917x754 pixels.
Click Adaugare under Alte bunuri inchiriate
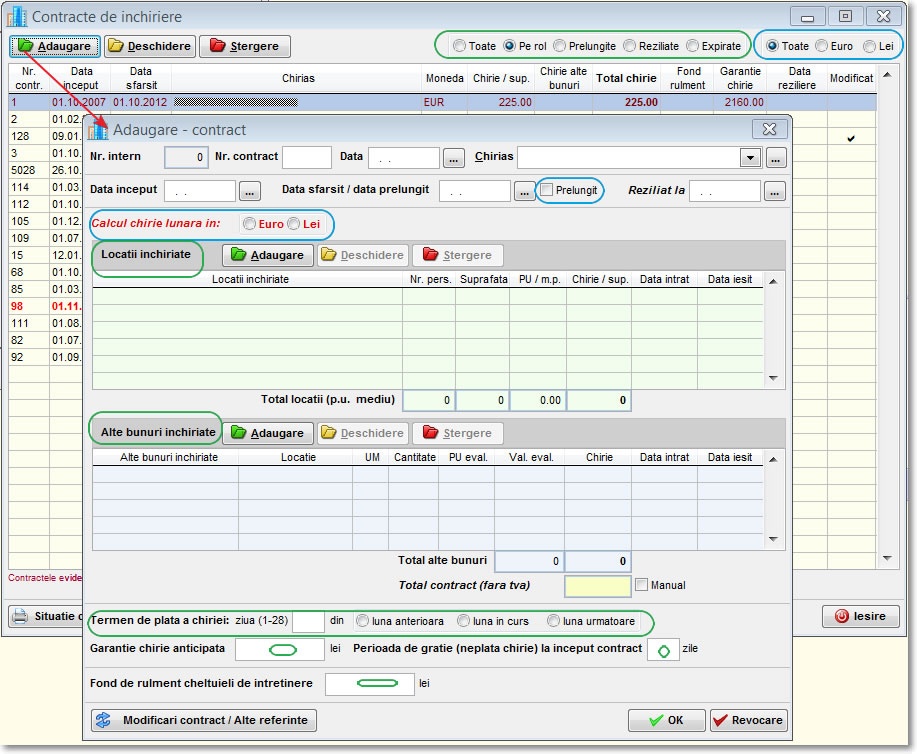pyautogui.click(x=268, y=433)
